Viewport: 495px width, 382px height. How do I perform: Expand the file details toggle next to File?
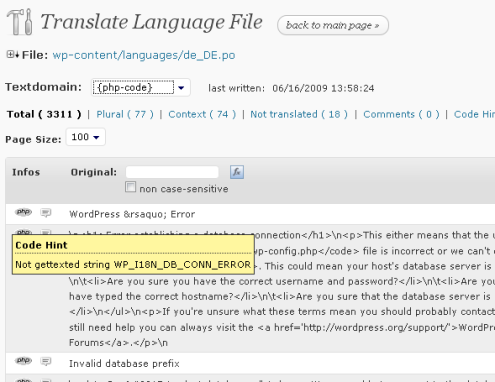[13, 54]
